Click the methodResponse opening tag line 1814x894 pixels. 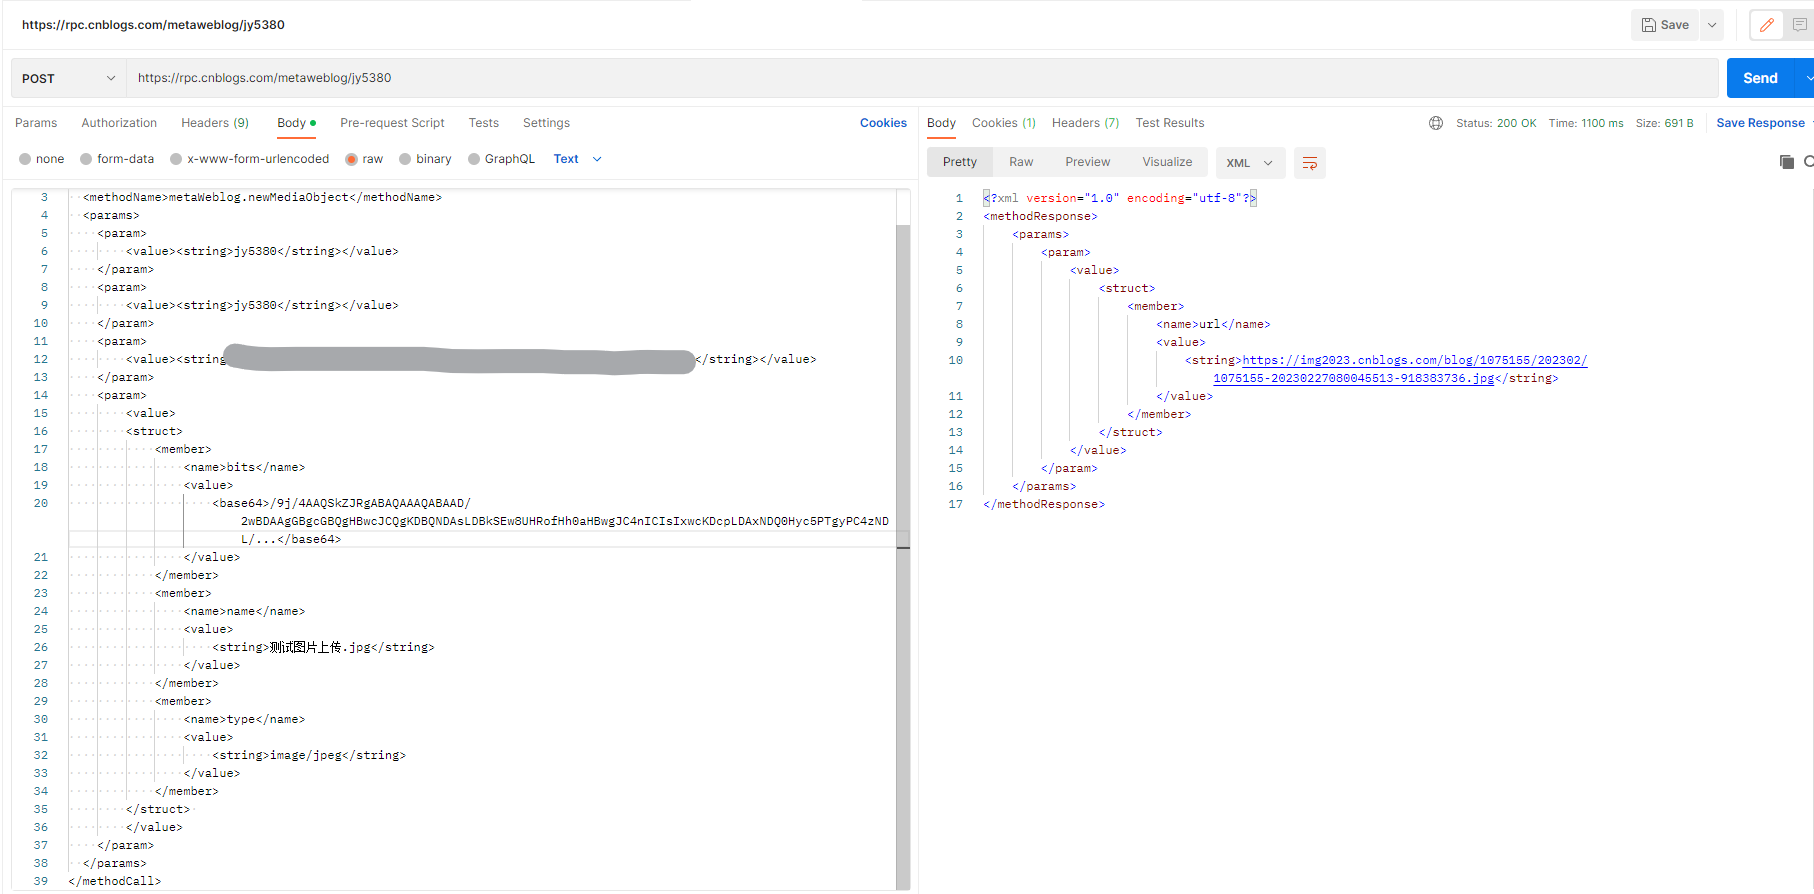1040,216
